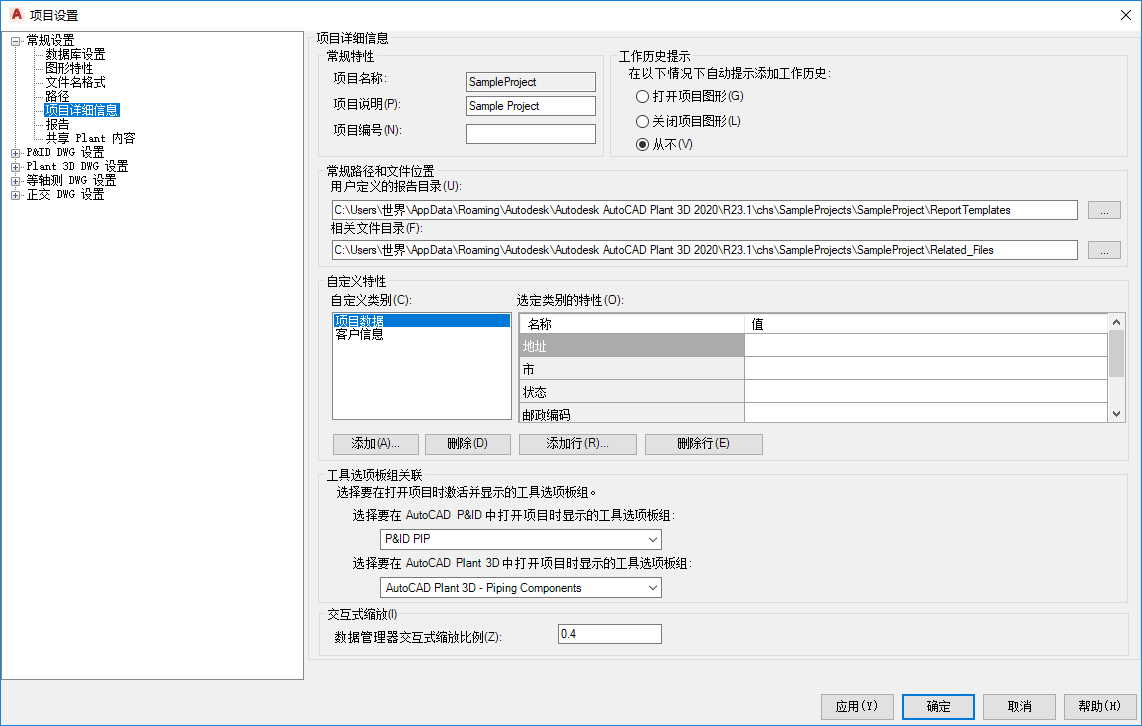Click the 应用(Y) button
Image resolution: width=1142 pixels, height=726 pixels.
(x=857, y=706)
